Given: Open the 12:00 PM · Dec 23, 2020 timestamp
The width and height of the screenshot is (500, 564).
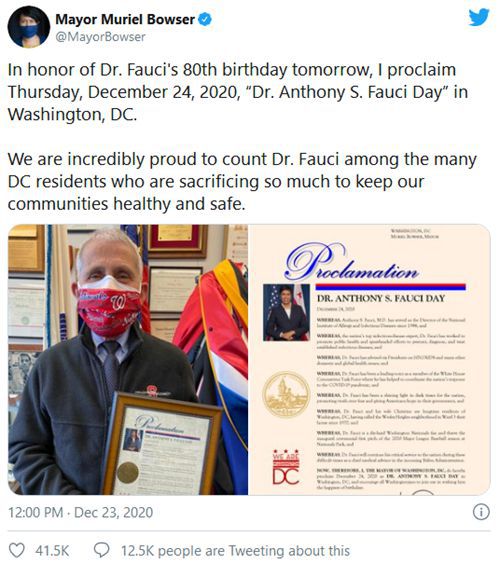Looking at the screenshot, I should tap(81, 512).
